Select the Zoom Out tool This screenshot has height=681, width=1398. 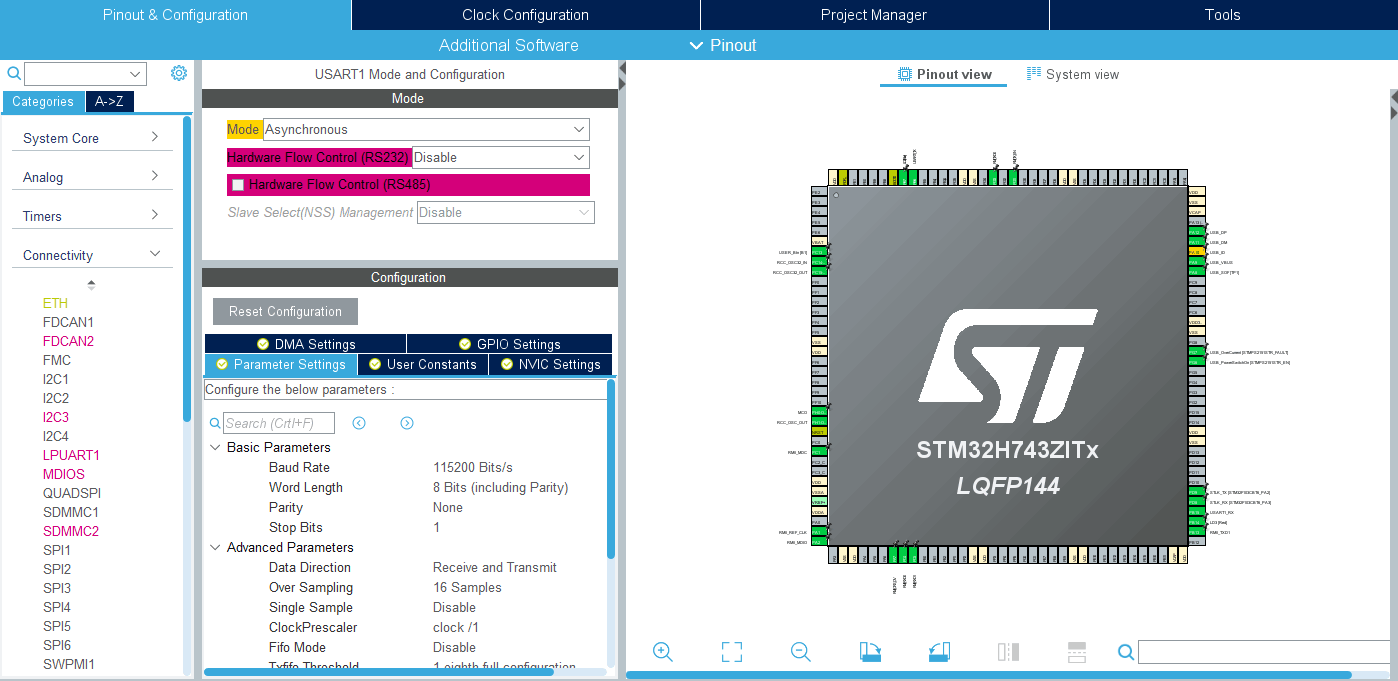800,652
